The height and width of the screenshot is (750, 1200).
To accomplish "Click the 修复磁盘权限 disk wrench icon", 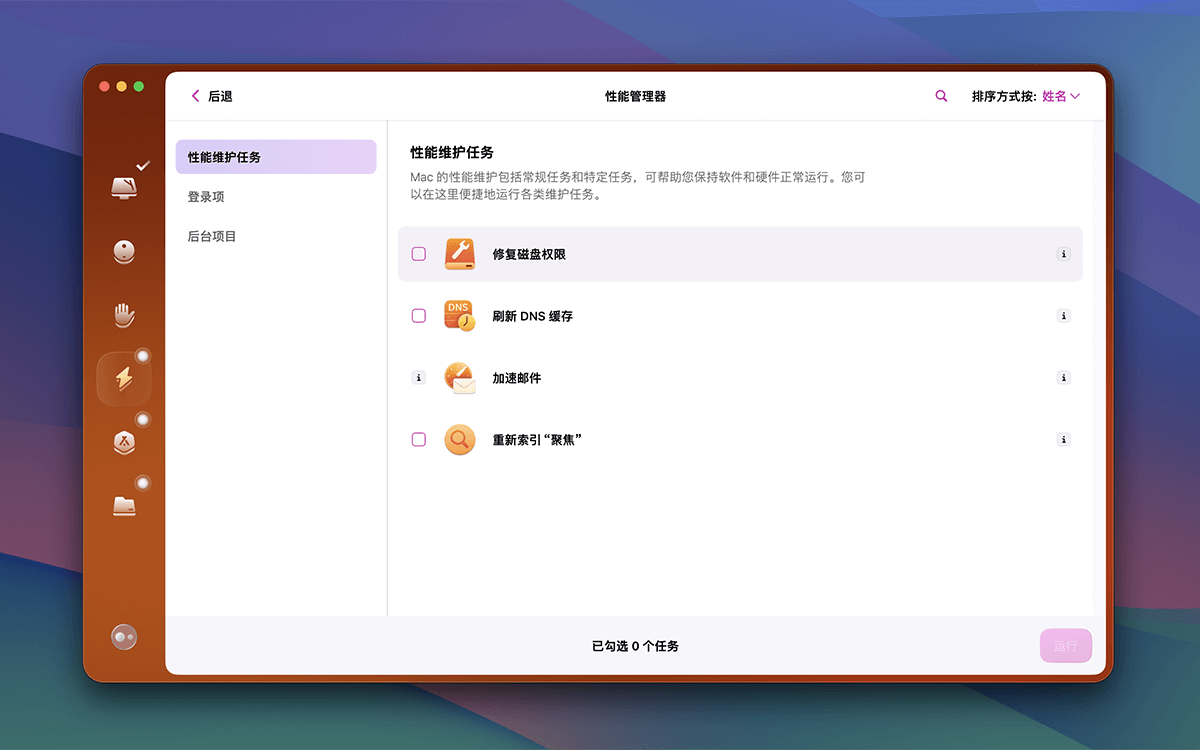I will [460, 254].
